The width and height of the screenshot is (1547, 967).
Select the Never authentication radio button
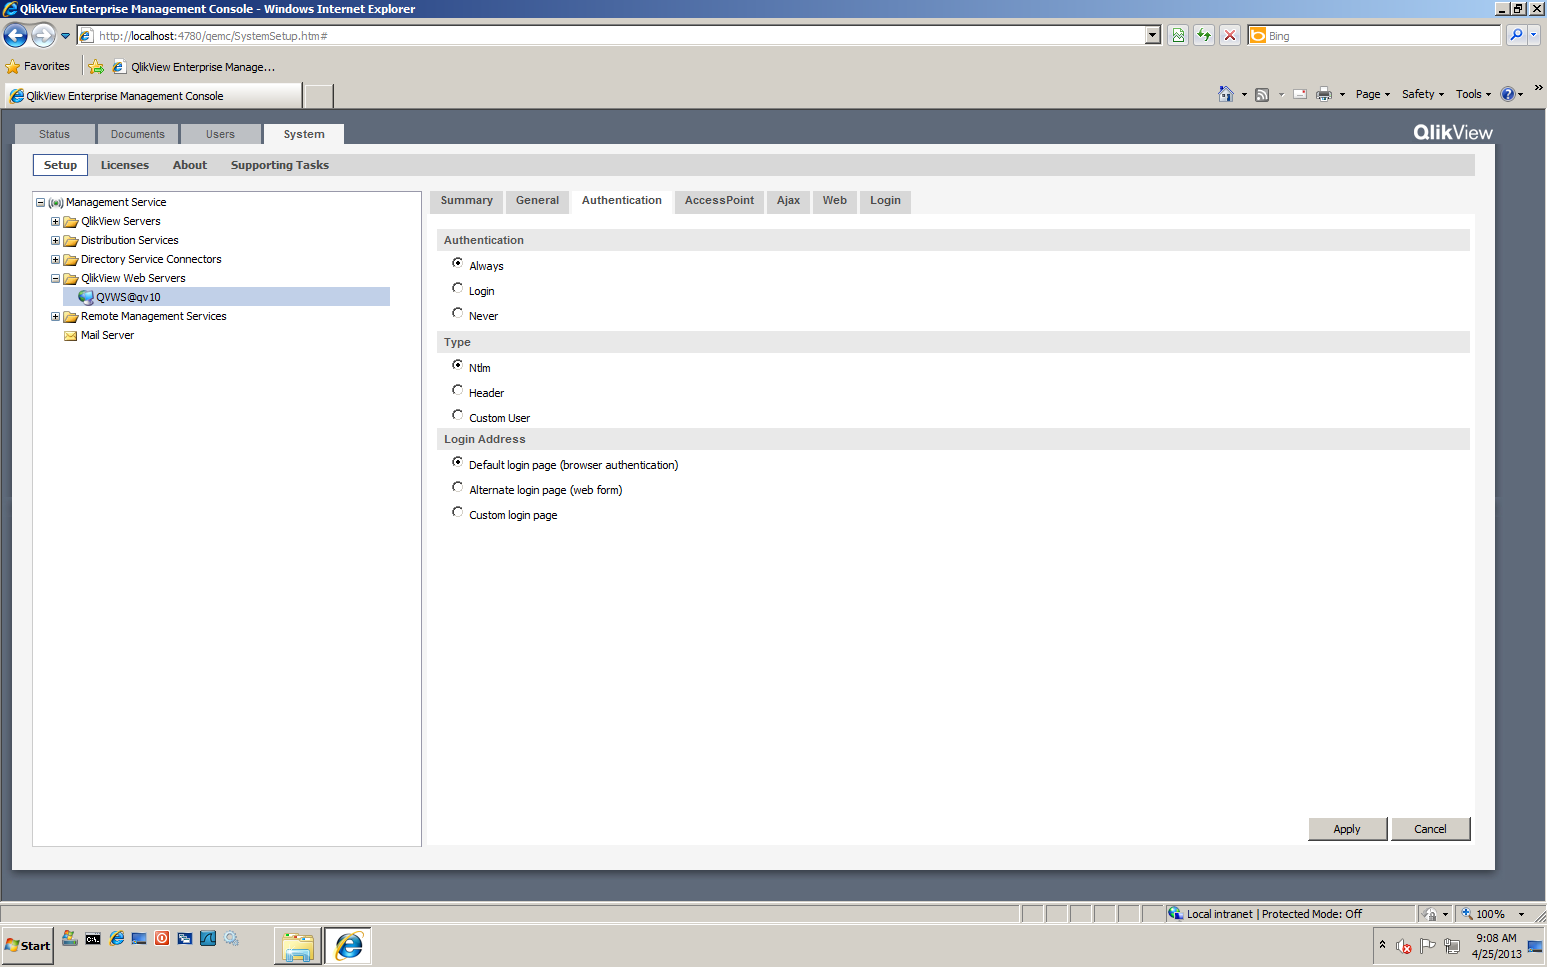[x=458, y=314]
